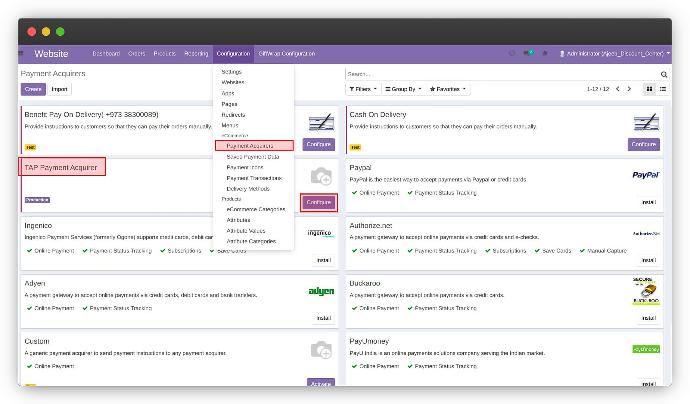Image resolution: width=690 pixels, height=404 pixels.
Task: Click the Cash On Delivery transfer icon
Action: click(645, 123)
